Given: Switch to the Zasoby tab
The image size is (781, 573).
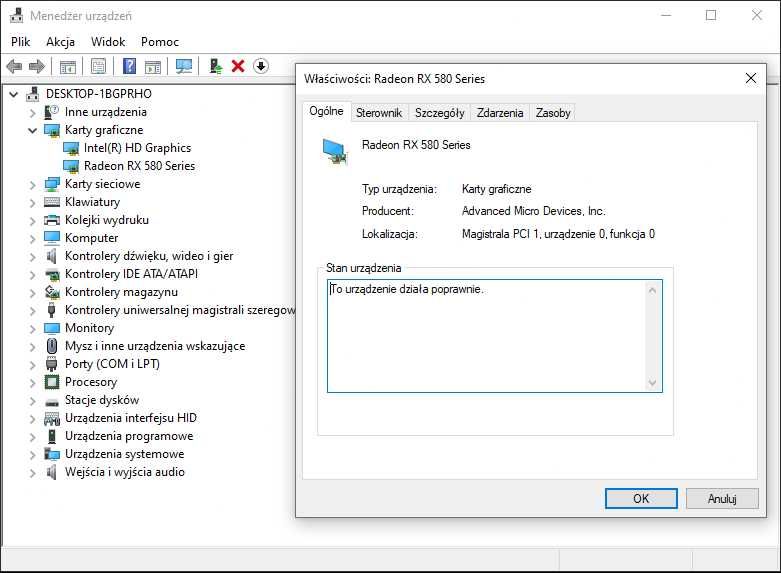Looking at the screenshot, I should 553,113.
